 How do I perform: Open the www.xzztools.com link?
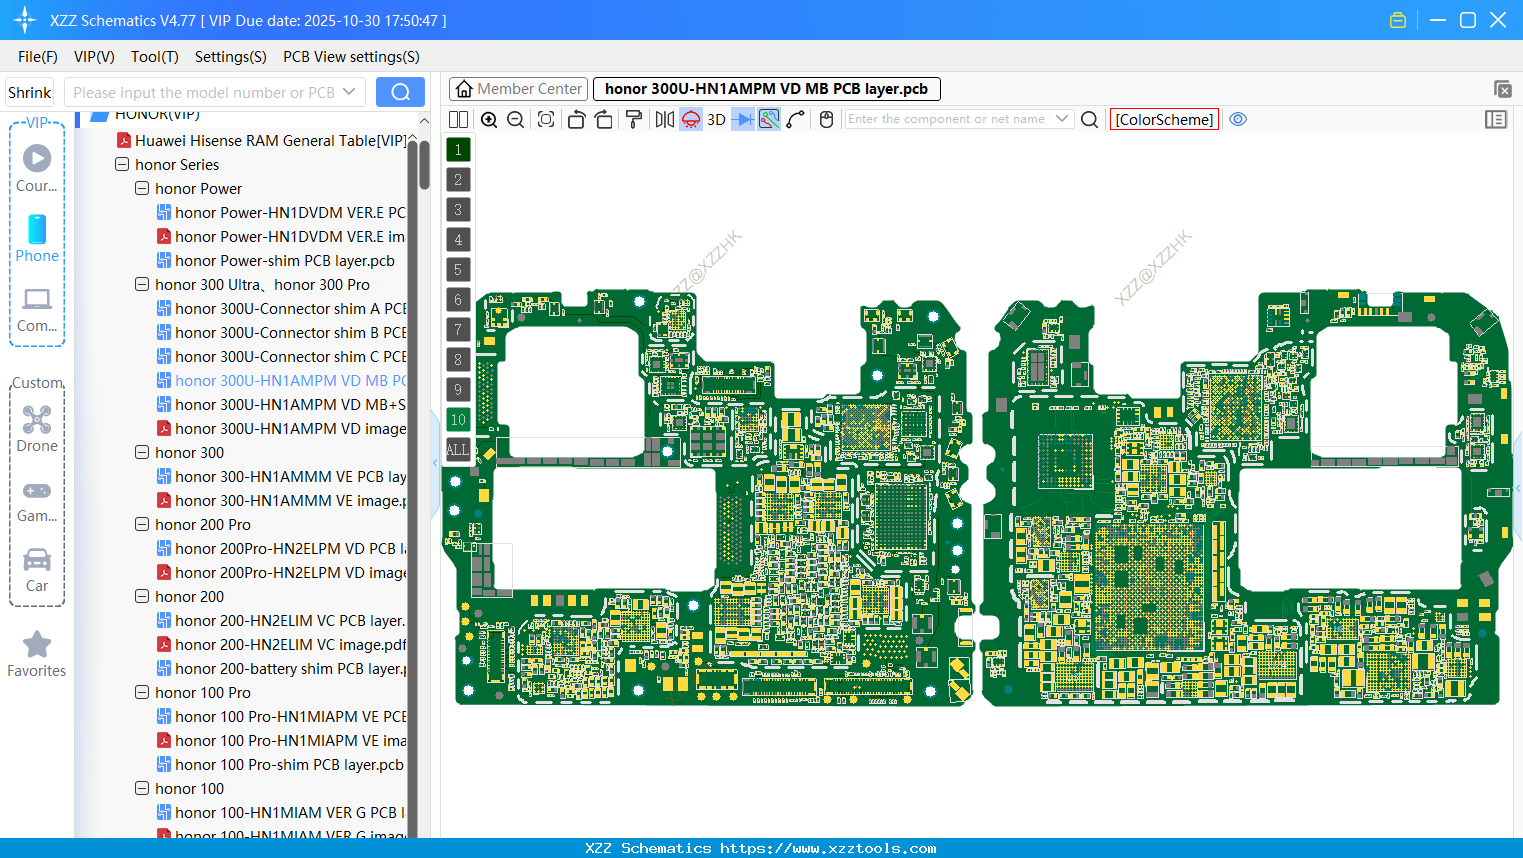(828, 848)
